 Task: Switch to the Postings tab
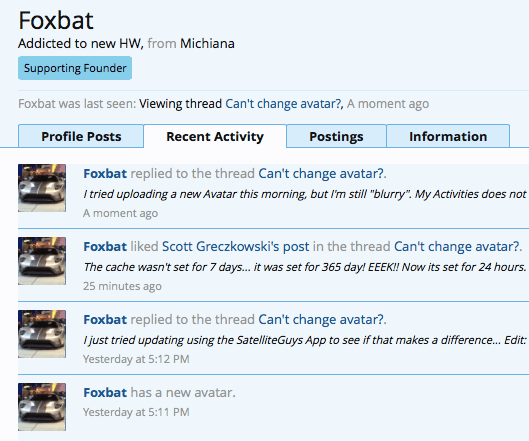(x=336, y=136)
